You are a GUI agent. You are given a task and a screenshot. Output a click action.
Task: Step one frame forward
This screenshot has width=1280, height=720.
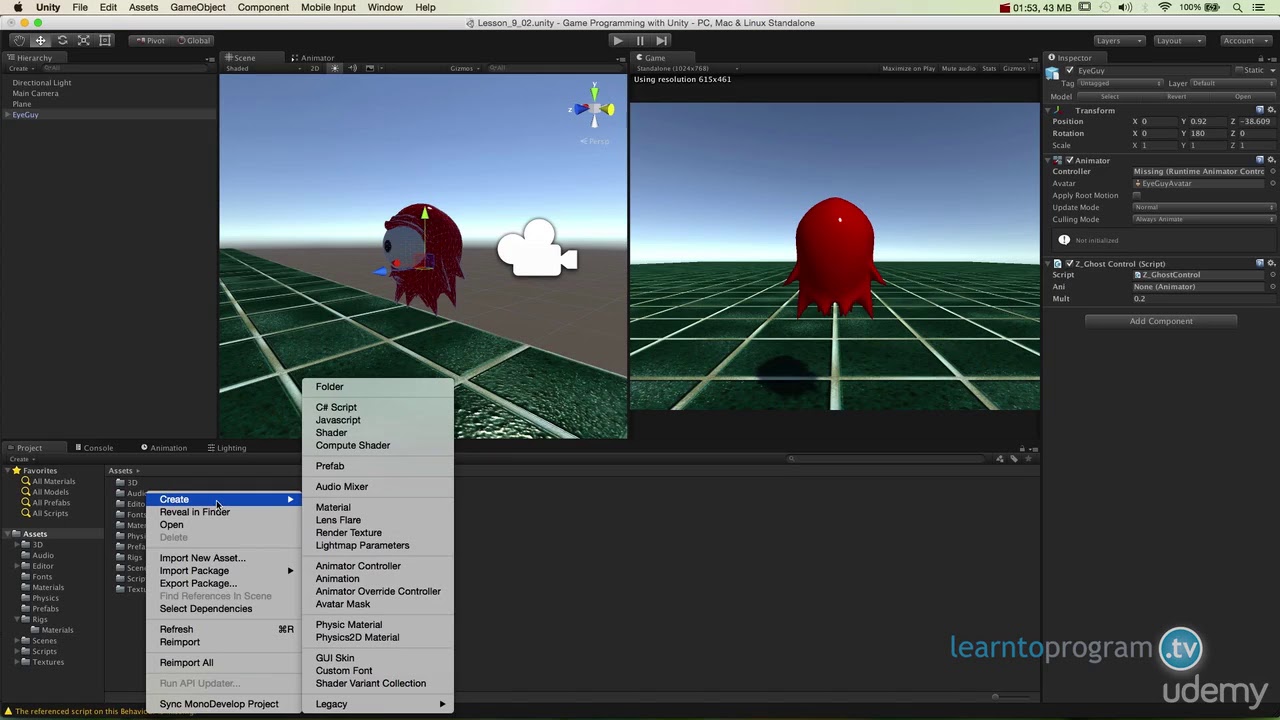[x=662, y=40]
